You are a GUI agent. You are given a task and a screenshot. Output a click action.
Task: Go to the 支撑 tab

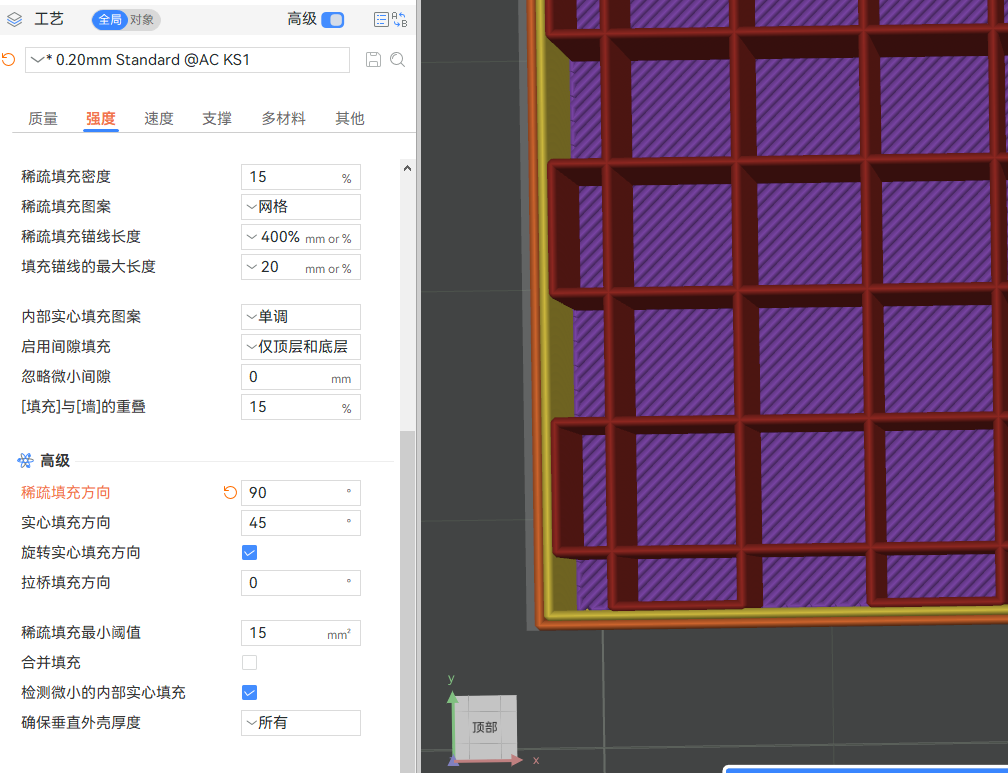pos(217,118)
